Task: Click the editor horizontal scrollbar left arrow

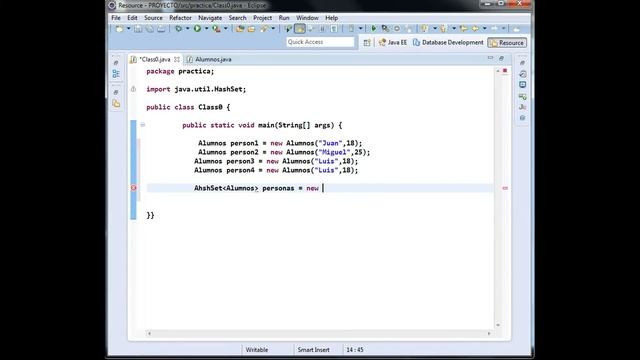Action: click(x=149, y=333)
